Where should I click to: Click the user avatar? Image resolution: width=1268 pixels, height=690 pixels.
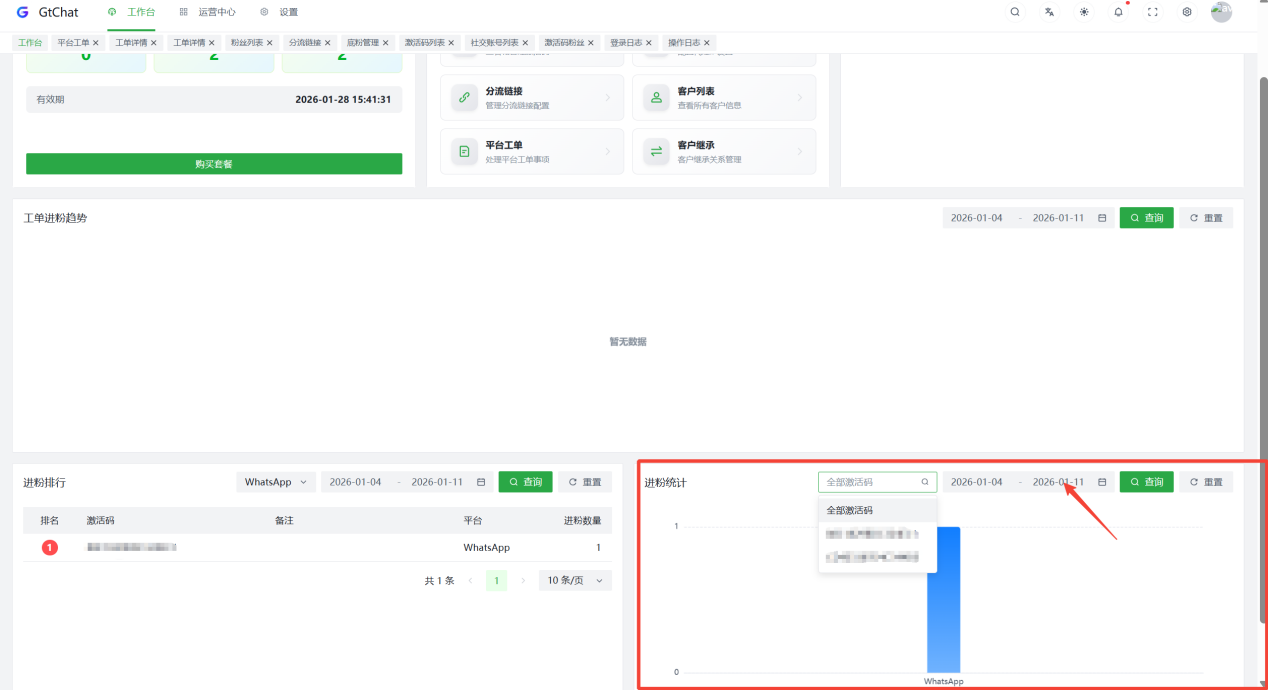[1221, 12]
